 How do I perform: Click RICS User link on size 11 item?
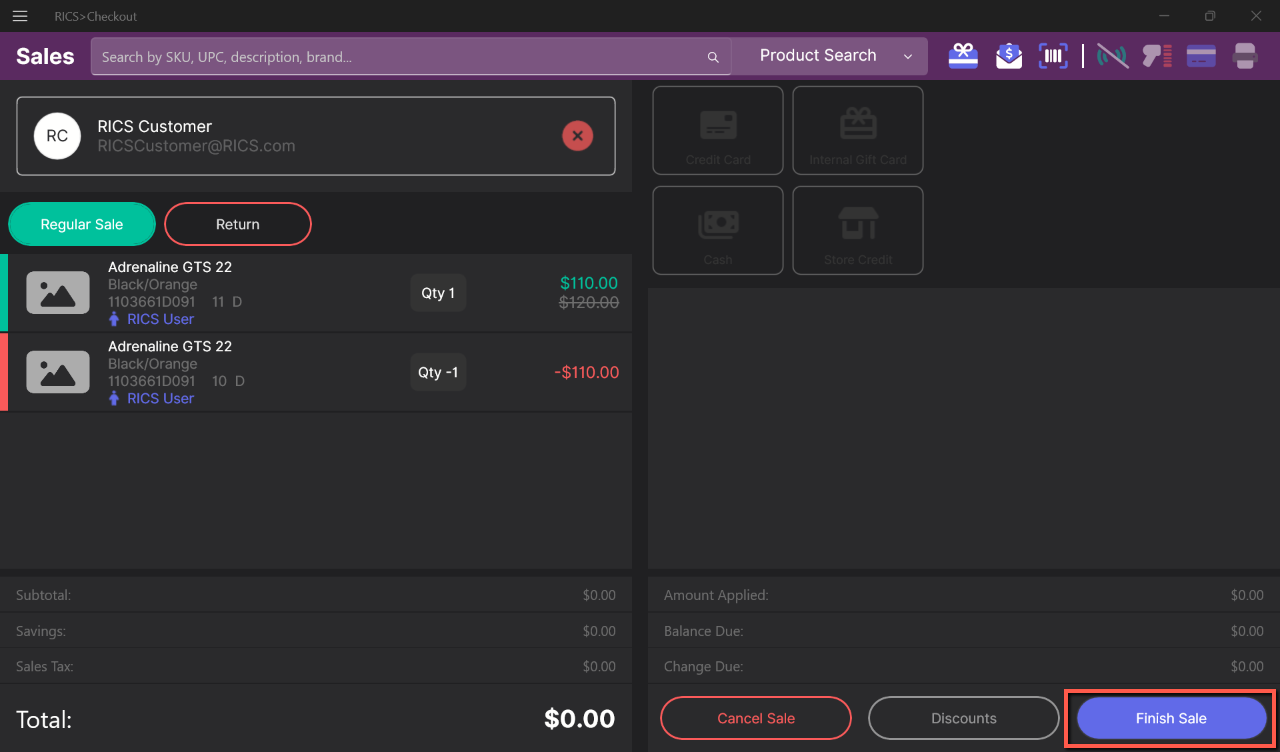point(151,319)
